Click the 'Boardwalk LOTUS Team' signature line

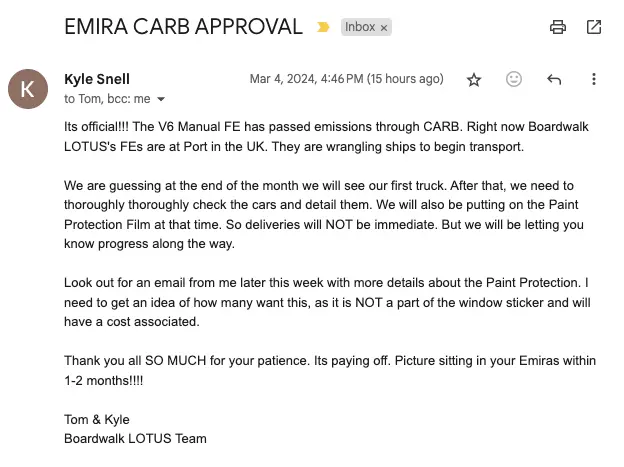tap(135, 438)
